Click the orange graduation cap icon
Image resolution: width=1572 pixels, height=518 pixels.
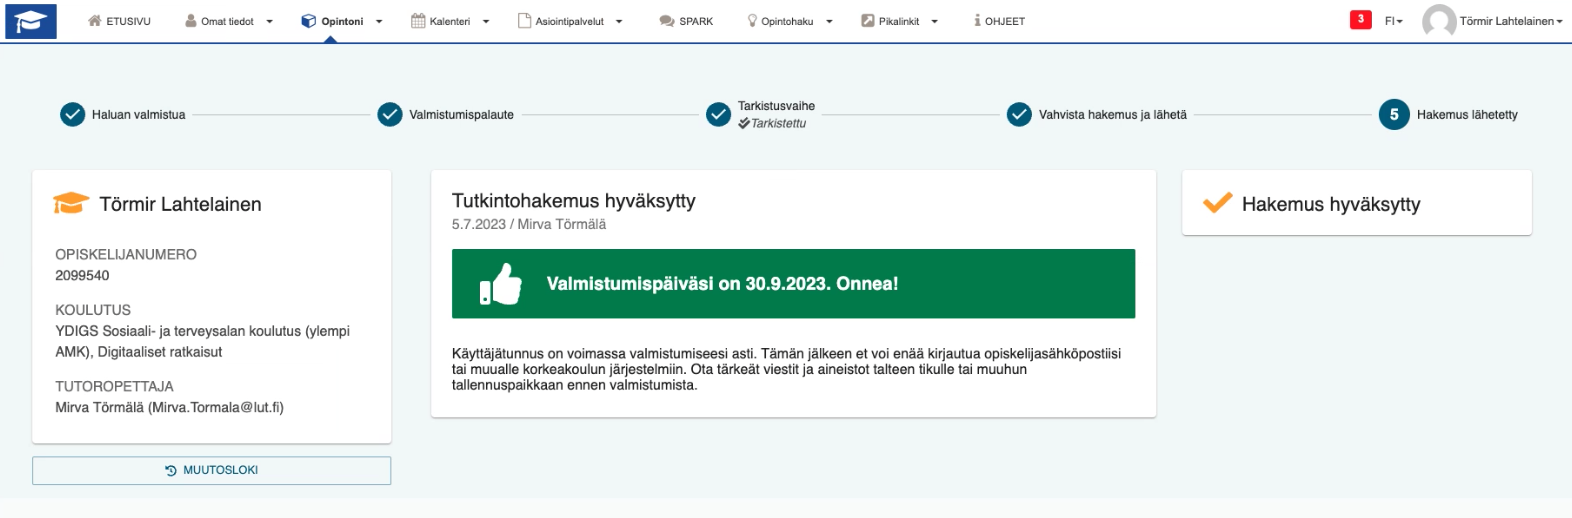[x=71, y=203]
